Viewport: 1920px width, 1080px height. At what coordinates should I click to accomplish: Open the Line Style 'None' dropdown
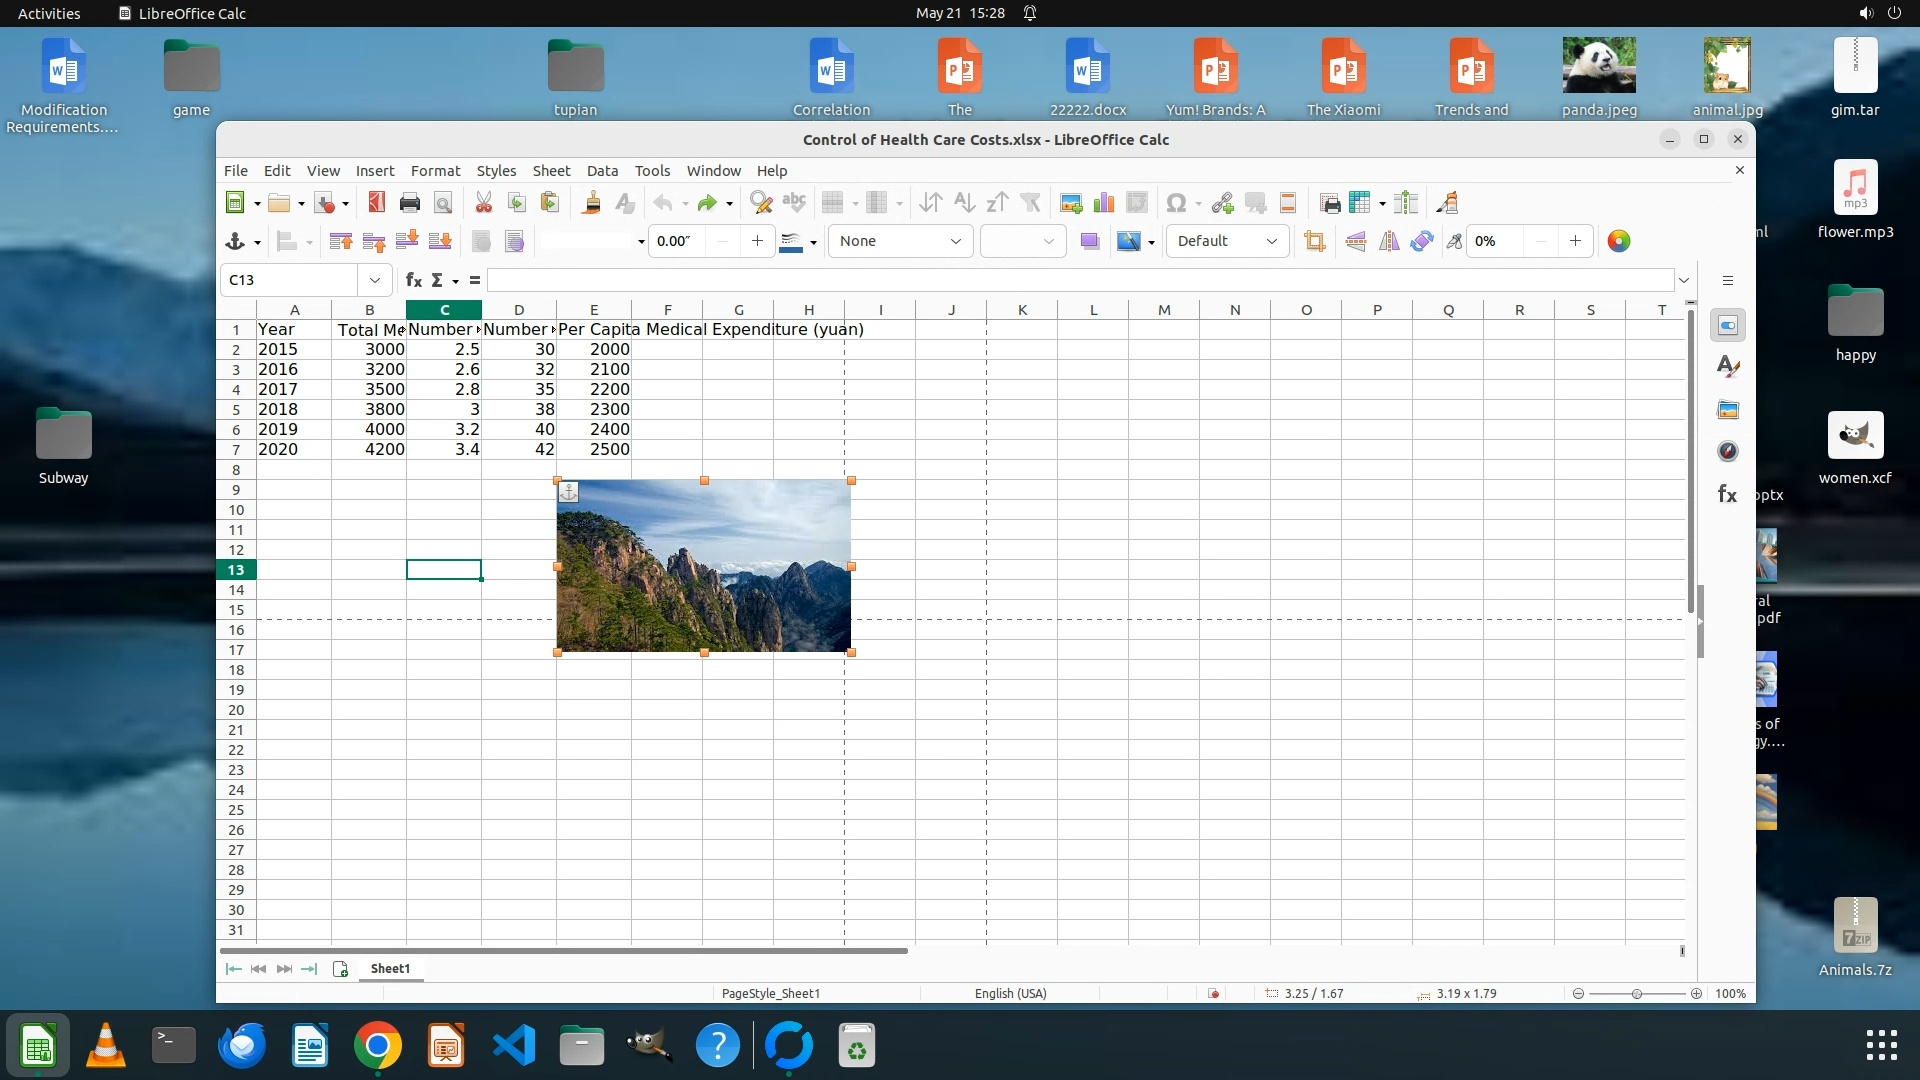point(955,241)
